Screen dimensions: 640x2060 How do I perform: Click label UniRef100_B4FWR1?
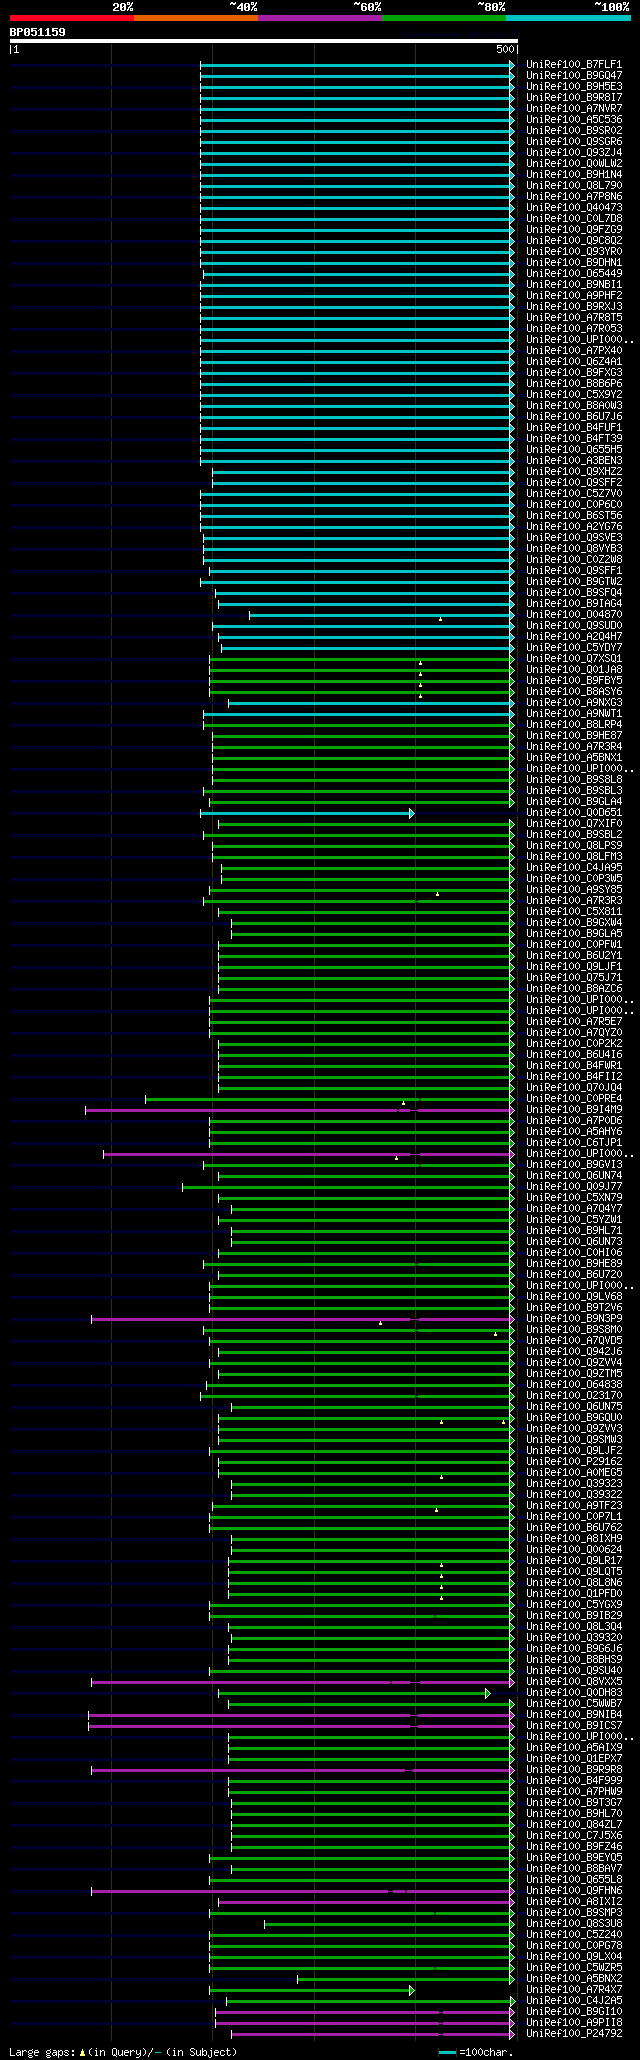pyautogui.click(x=574, y=1066)
